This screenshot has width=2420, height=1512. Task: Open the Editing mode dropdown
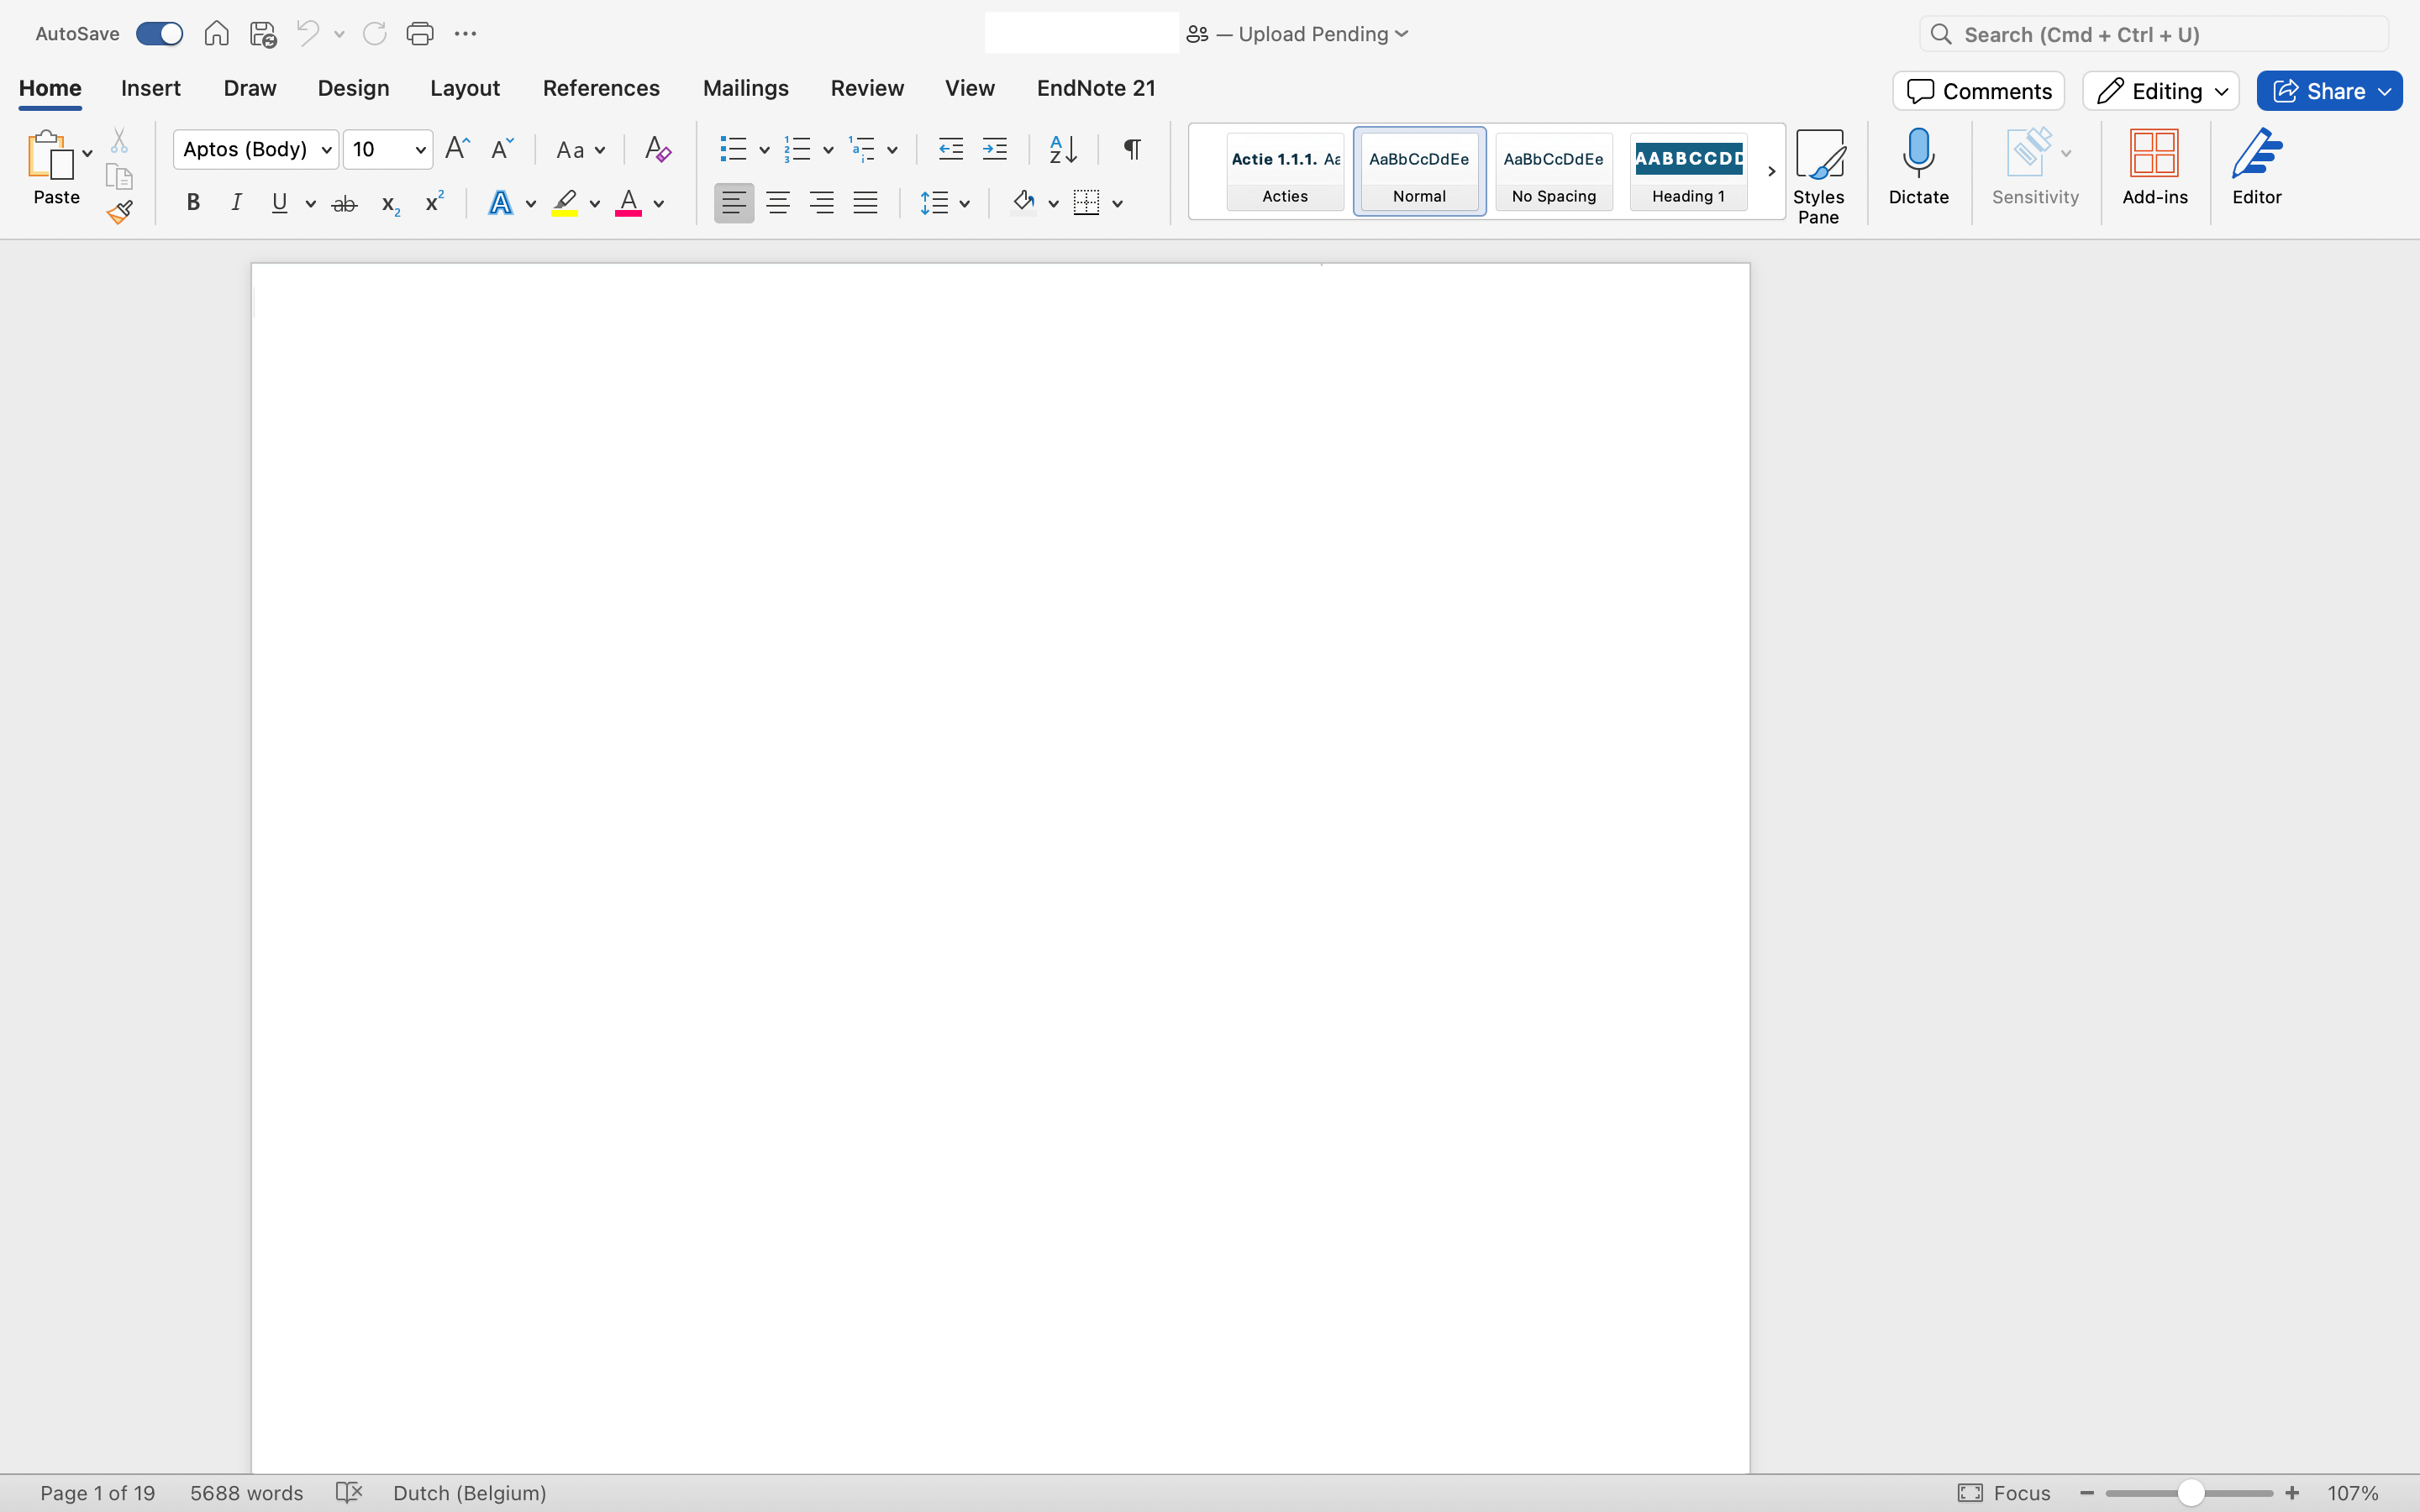(2160, 91)
